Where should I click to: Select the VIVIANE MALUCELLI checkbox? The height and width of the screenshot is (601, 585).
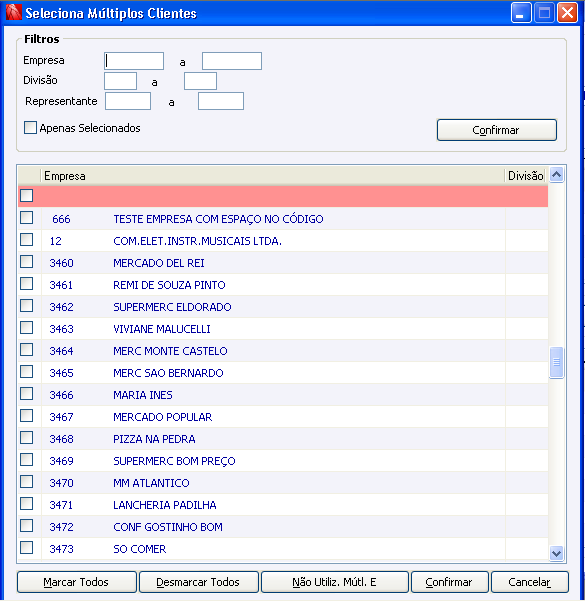pyautogui.click(x=26, y=328)
